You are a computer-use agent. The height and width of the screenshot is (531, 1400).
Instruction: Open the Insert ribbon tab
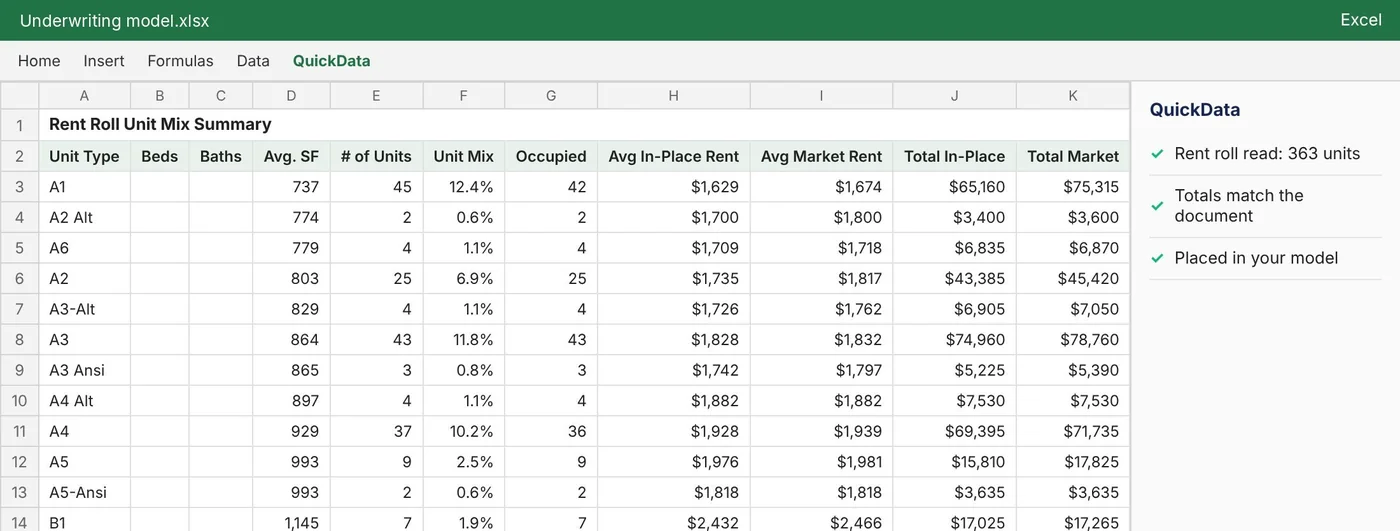[x=104, y=61]
